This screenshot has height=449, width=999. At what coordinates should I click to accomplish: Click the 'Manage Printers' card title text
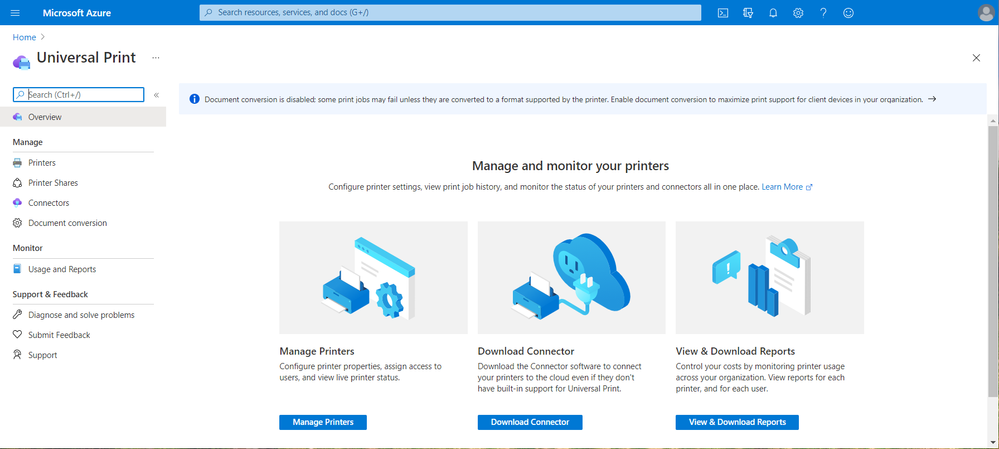tap(317, 352)
